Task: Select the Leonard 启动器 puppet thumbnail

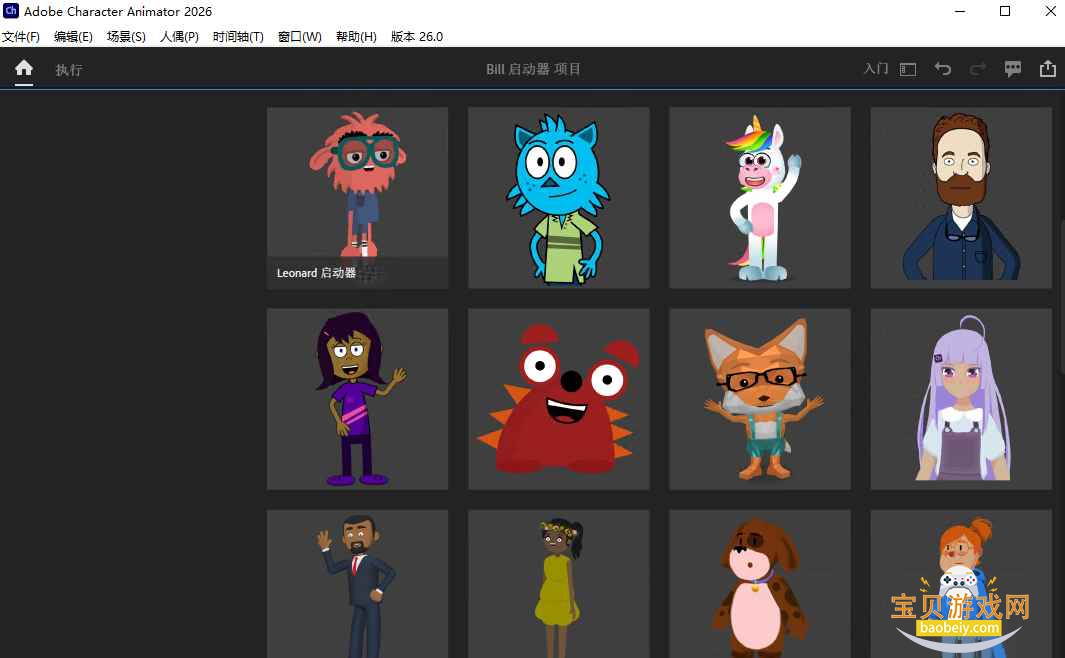Action: [357, 198]
